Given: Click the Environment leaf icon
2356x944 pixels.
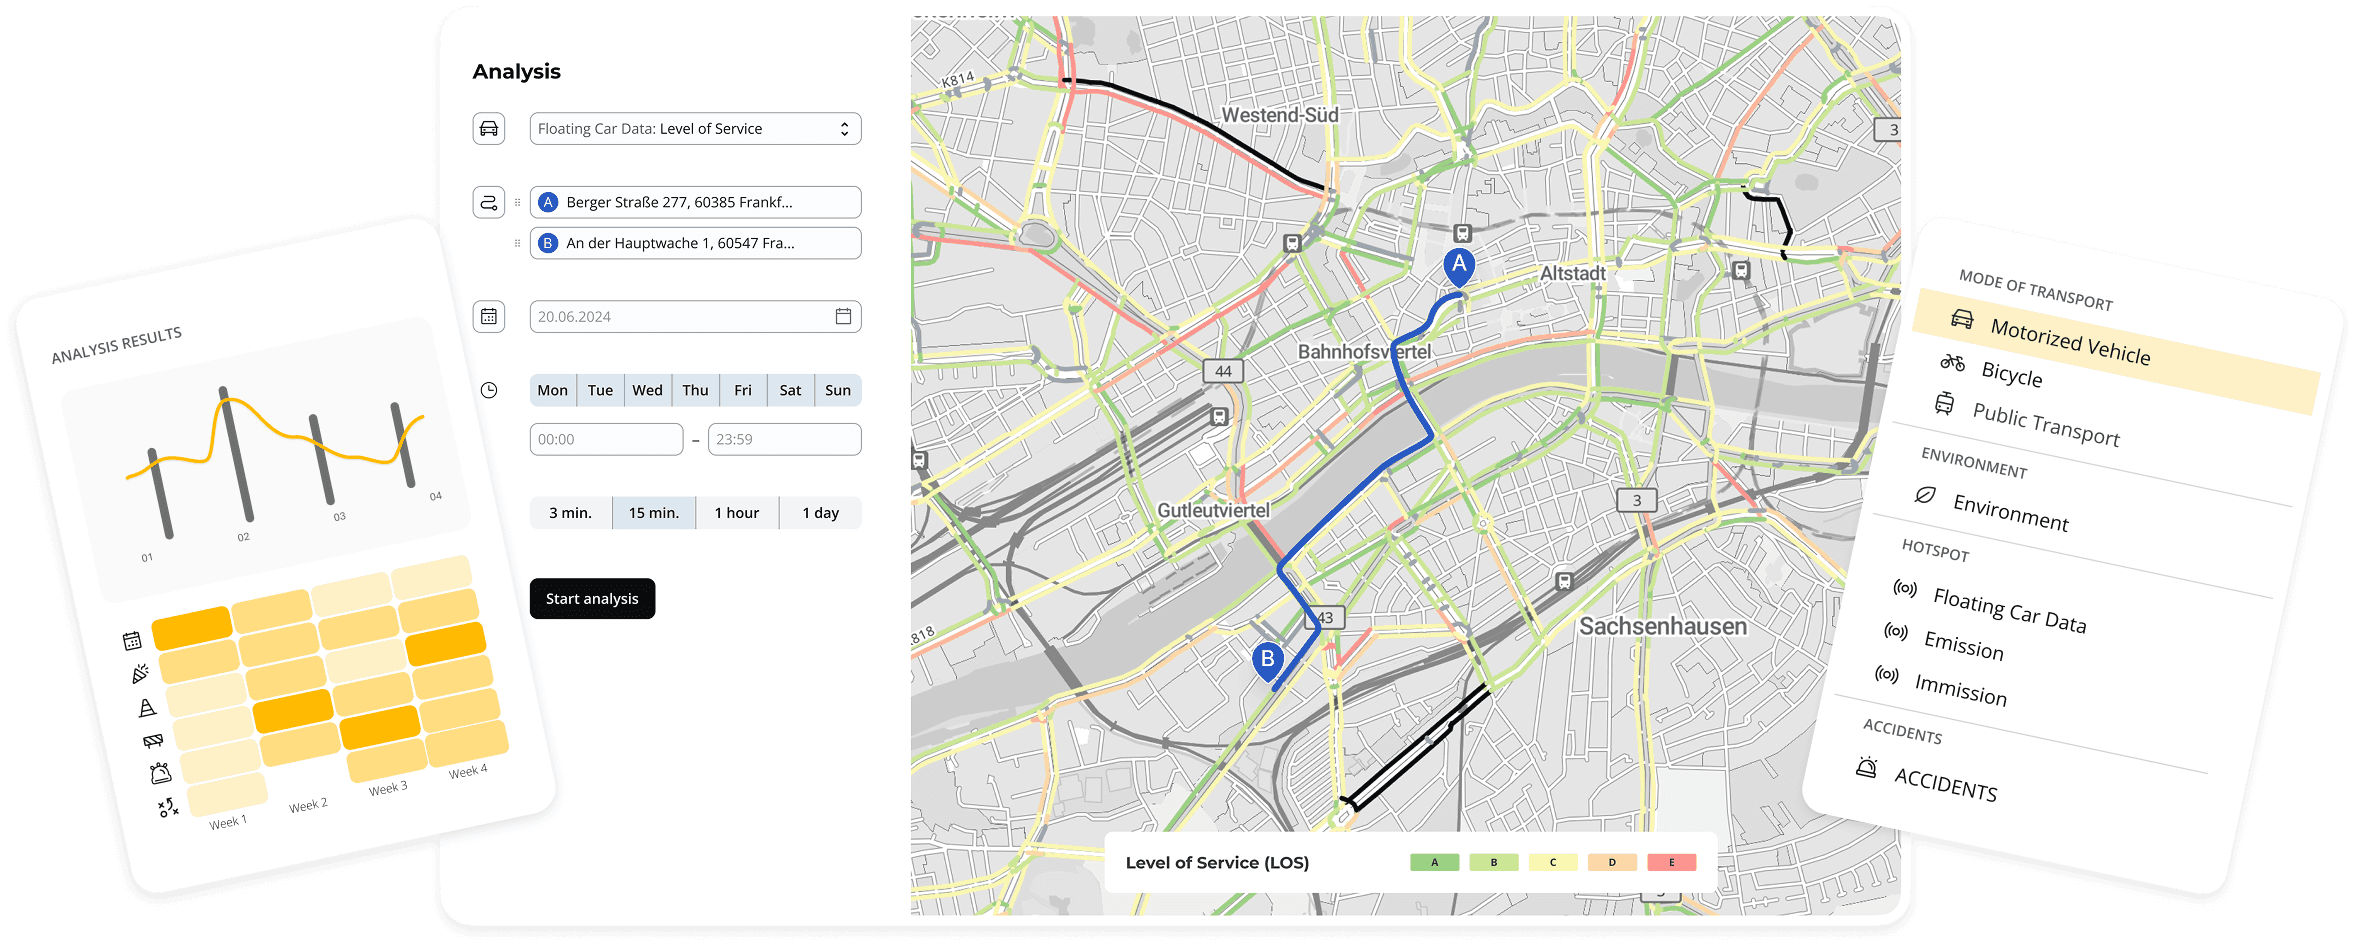Looking at the screenshot, I should click(x=1925, y=496).
